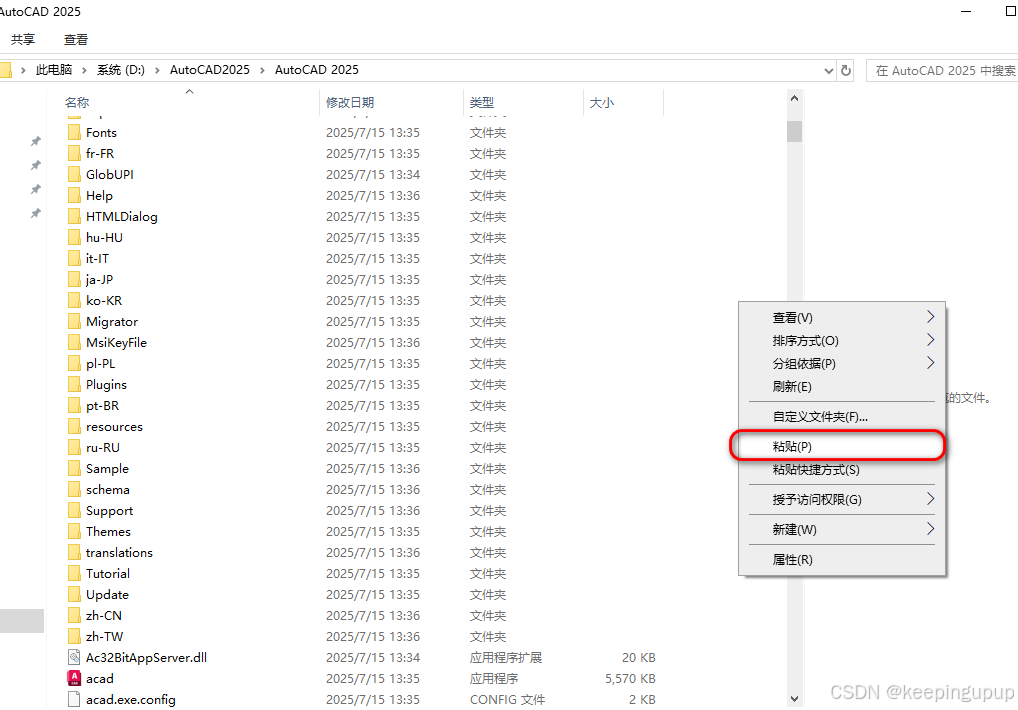
Task: Select the ja-JP folder name
Action: click(99, 280)
